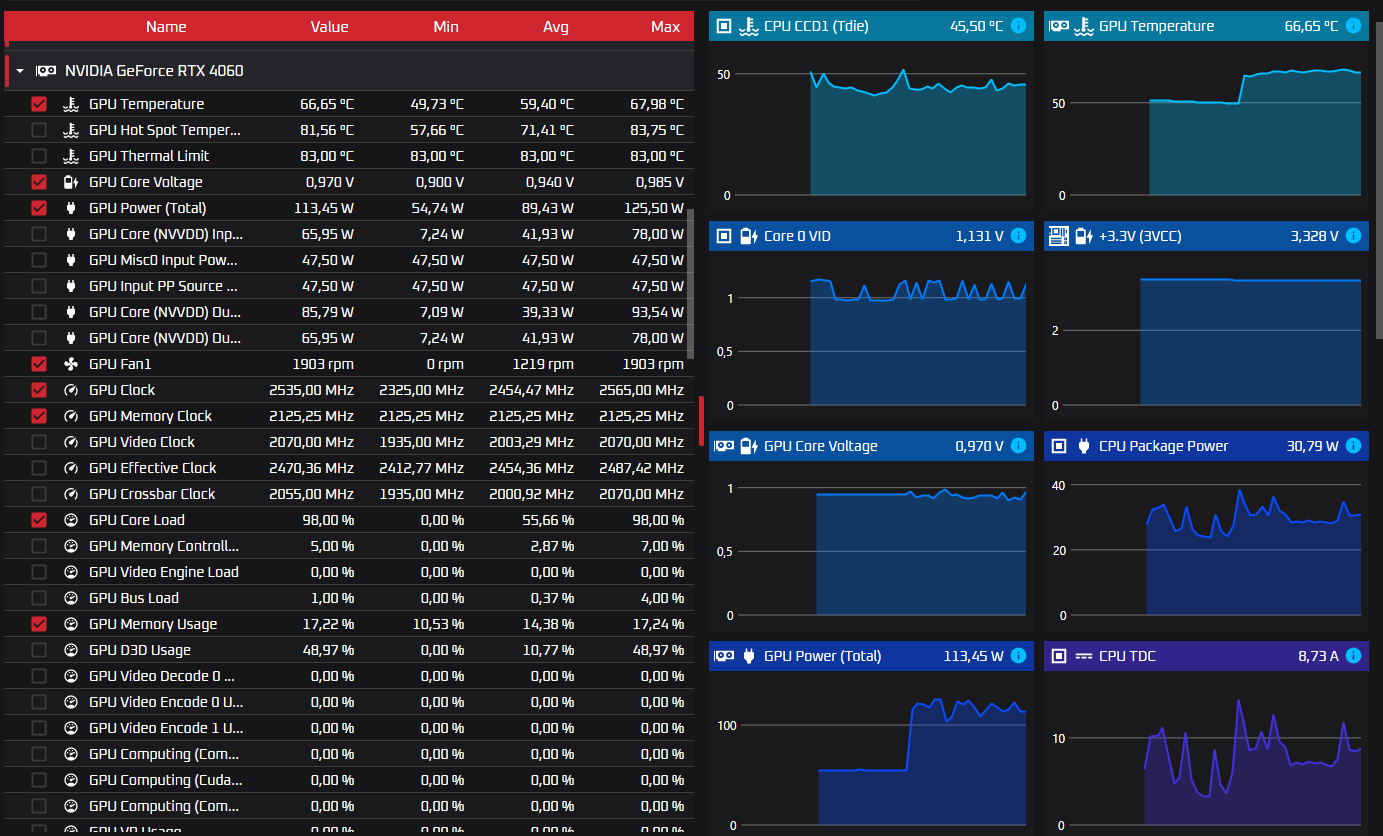Click info icon on CPU Package Power graph
Viewport: 1383px width, 836px height.
(1353, 446)
